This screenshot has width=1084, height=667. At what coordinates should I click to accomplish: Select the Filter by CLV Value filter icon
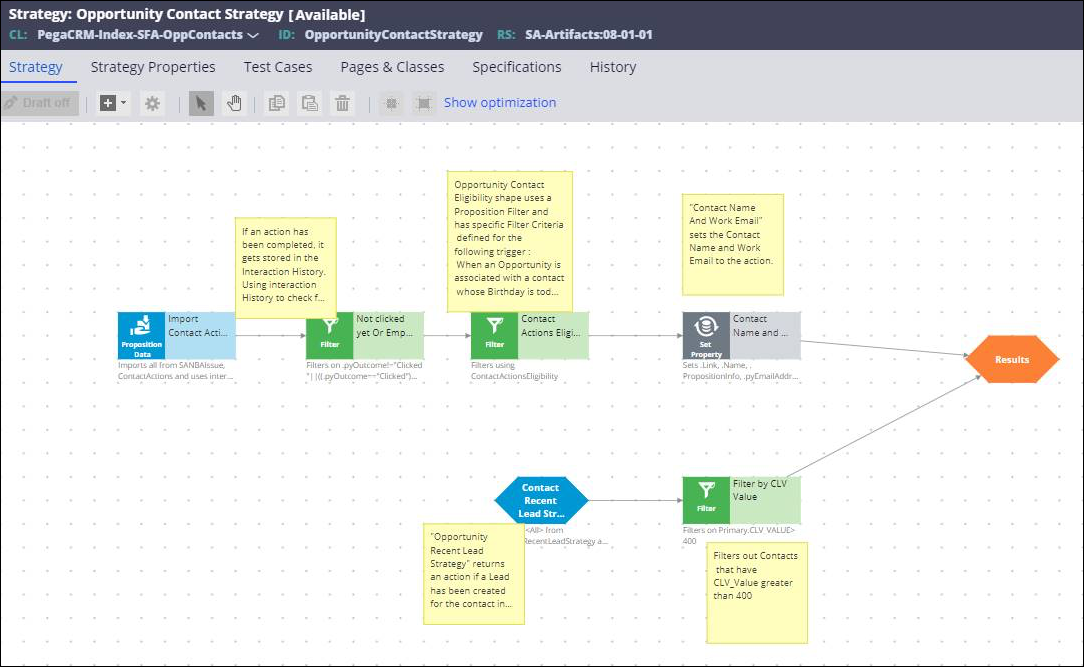(x=706, y=499)
